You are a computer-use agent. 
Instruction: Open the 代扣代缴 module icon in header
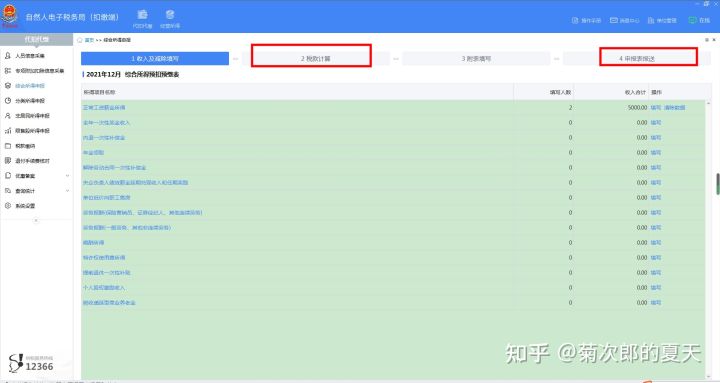[x=142, y=19]
